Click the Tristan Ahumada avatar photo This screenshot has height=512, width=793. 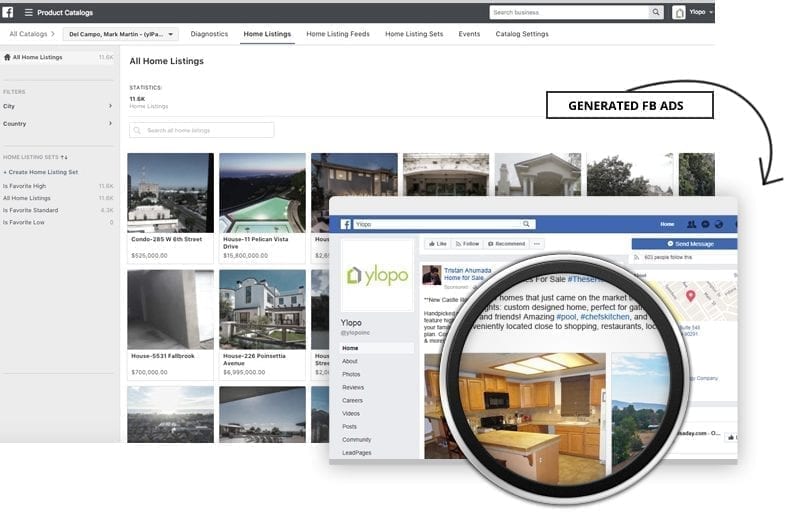432,275
